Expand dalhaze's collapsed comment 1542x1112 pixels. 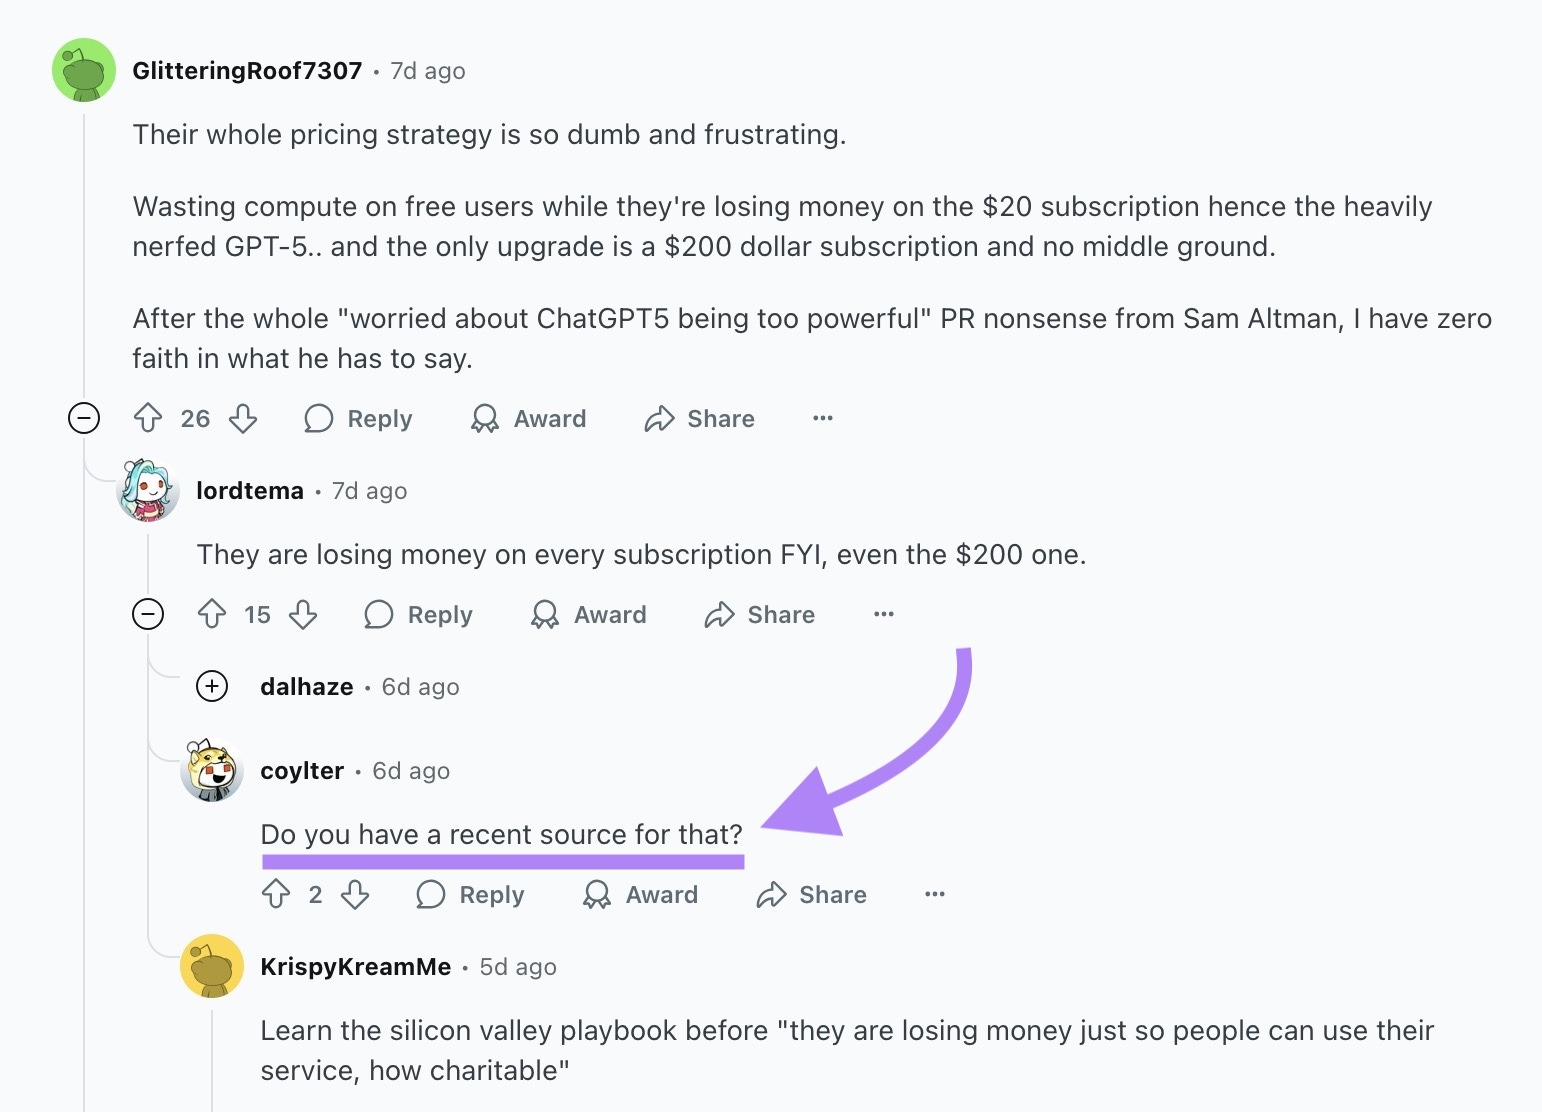coord(211,686)
